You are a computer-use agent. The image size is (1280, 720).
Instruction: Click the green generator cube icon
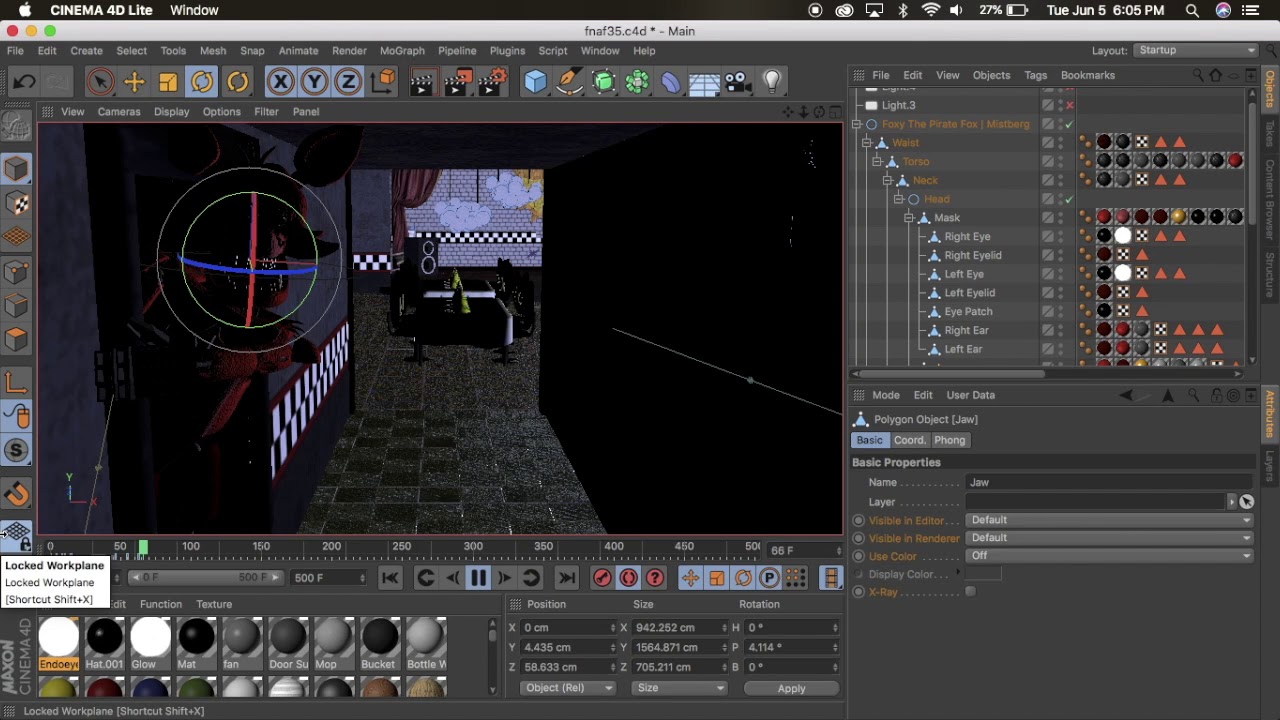coord(603,82)
